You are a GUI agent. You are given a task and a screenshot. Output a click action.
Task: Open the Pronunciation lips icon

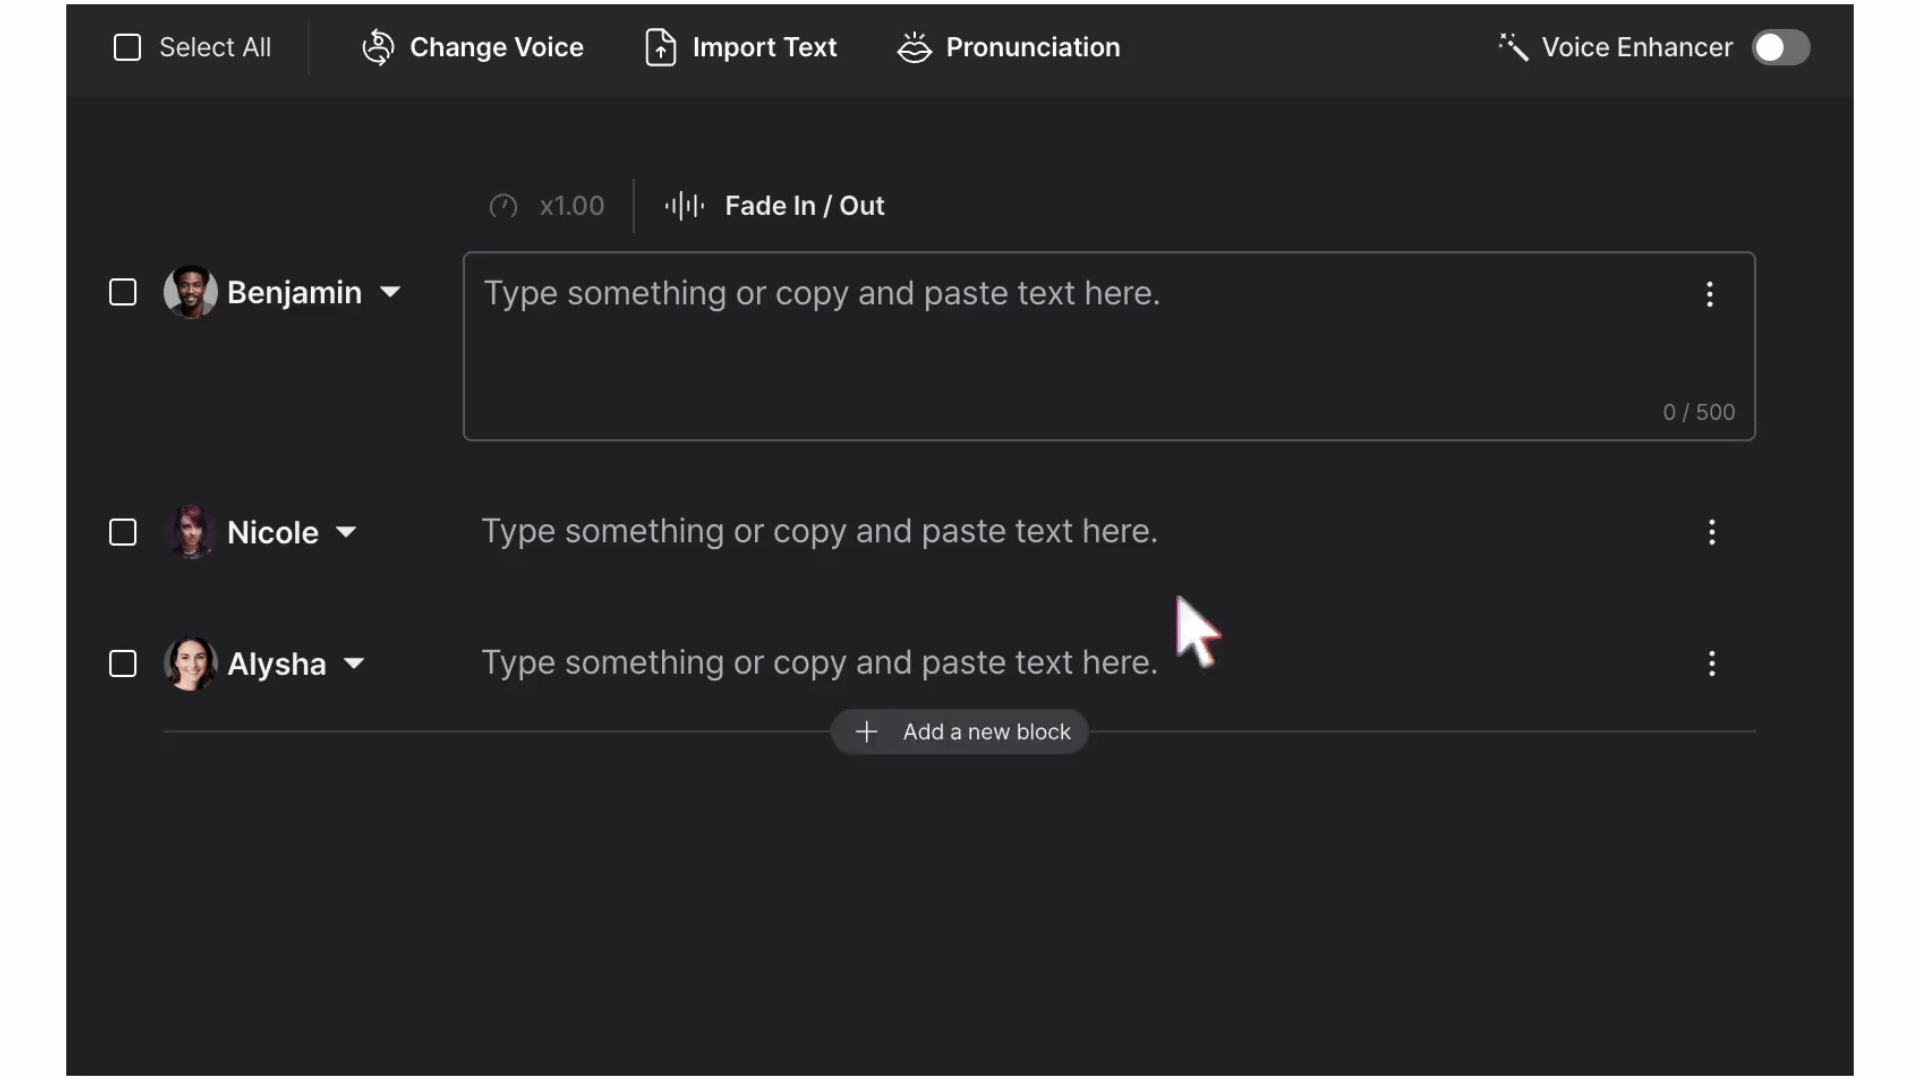tap(914, 47)
